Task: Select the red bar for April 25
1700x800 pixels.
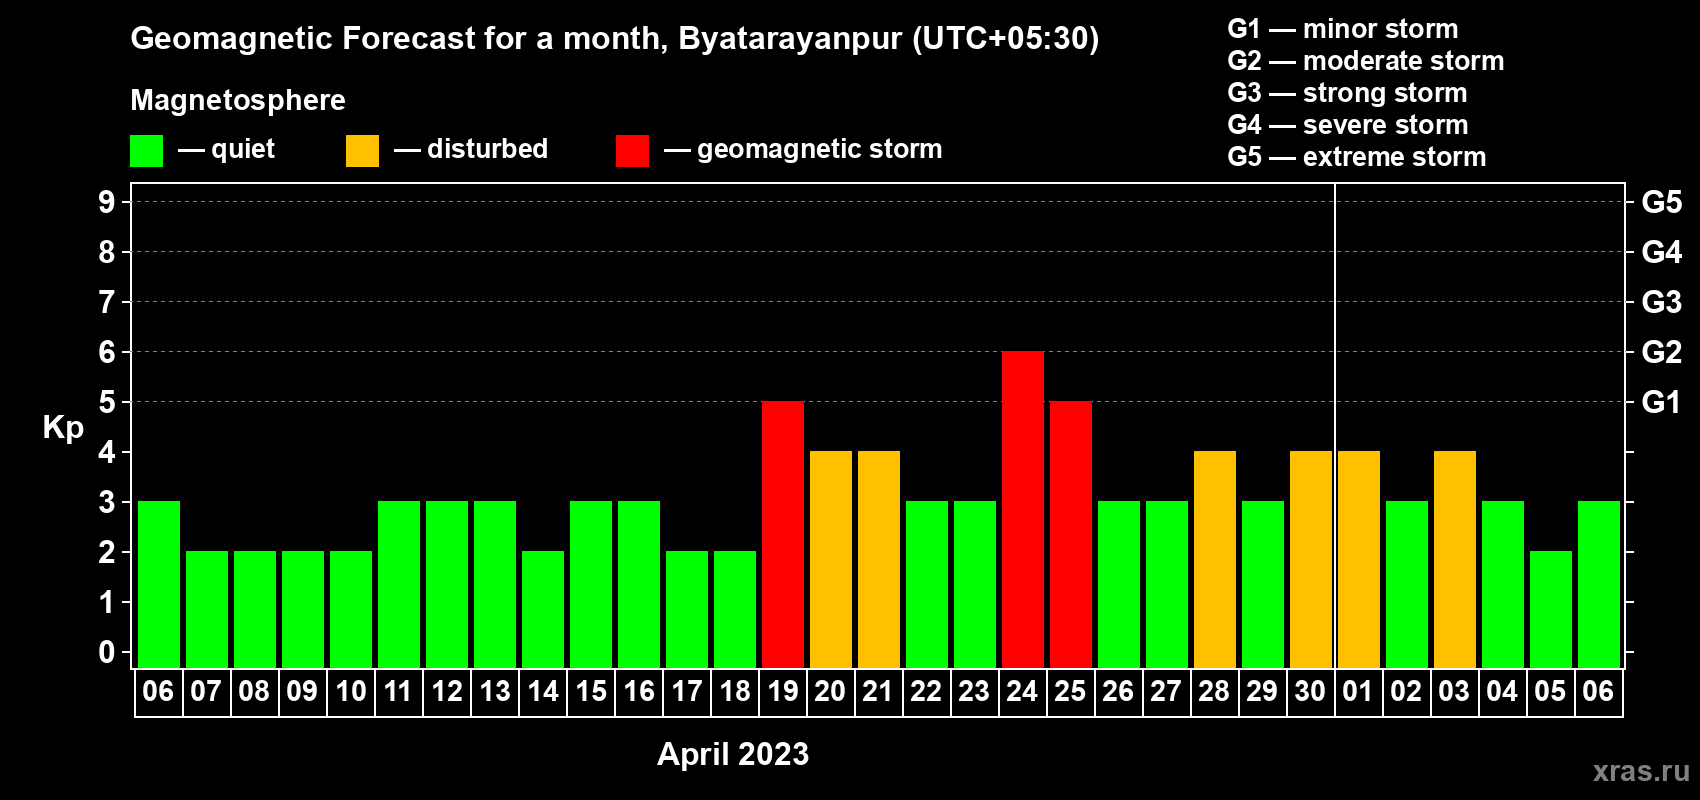Action: (1071, 535)
